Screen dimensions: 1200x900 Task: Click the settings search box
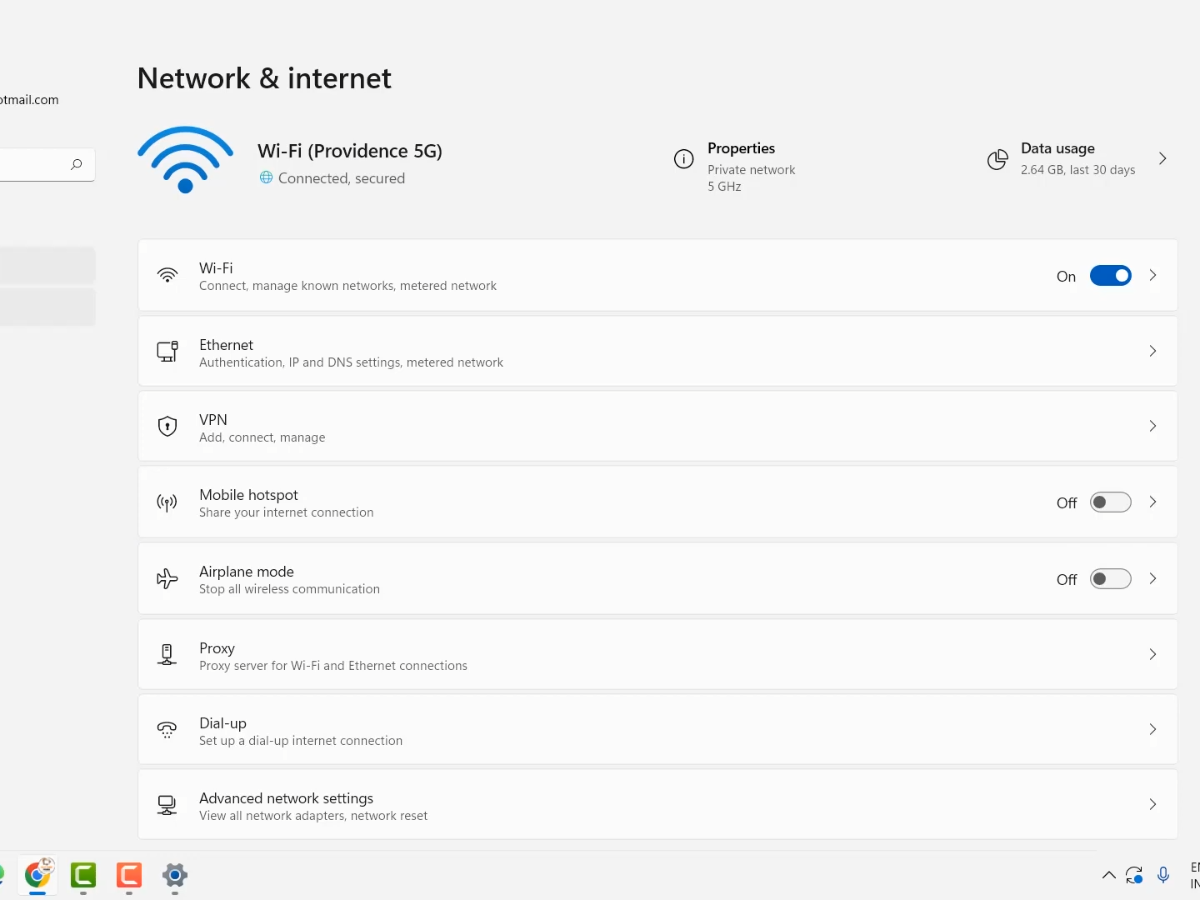[35, 165]
